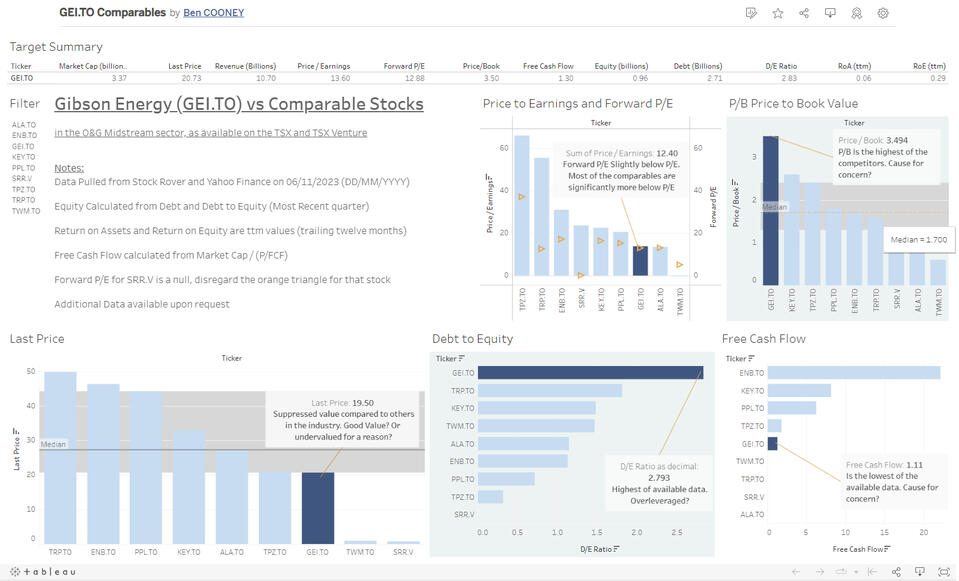This screenshot has width=959, height=581.
Task: Select ENB.TO in the Filter list
Action: pyautogui.click(x=24, y=135)
